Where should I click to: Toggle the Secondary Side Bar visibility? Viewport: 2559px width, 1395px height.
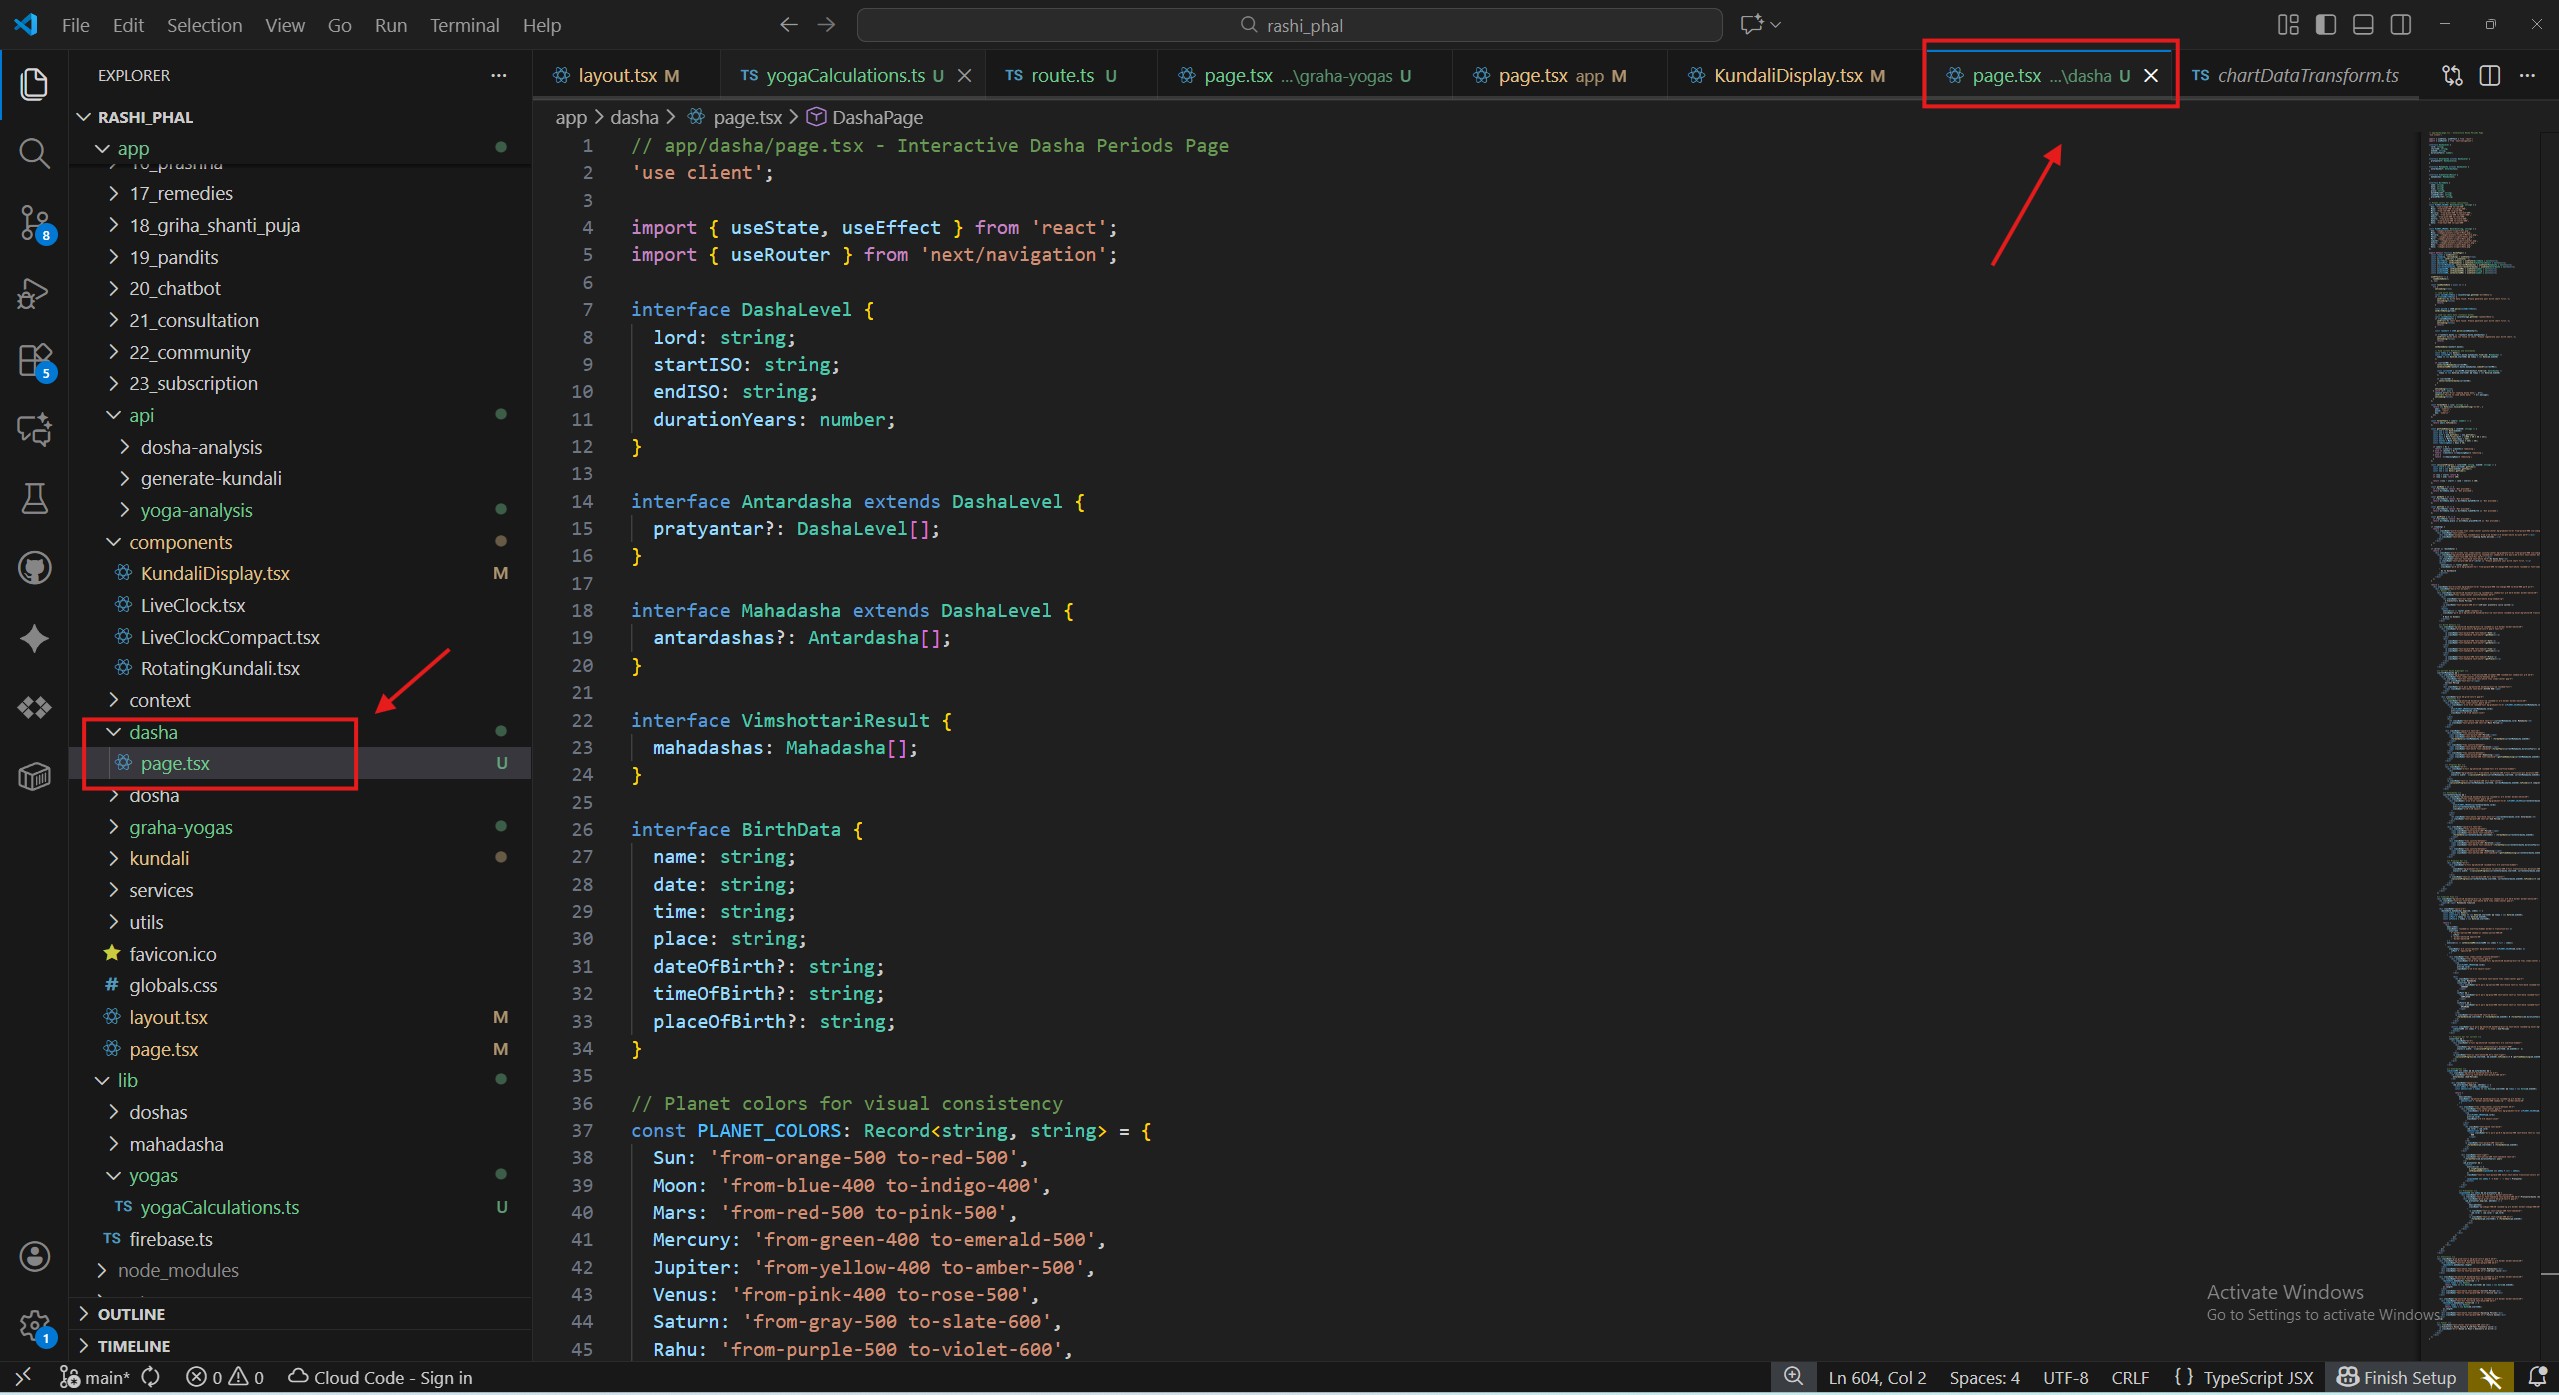point(2400,25)
